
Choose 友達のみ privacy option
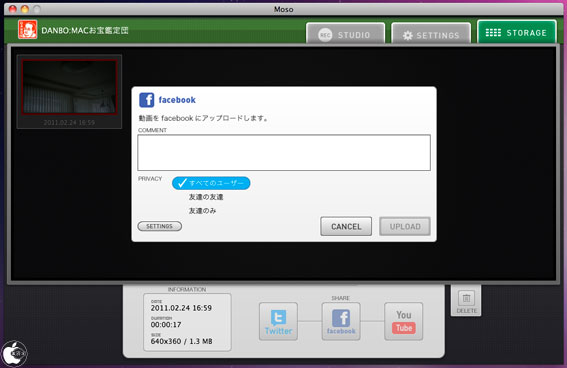tap(202, 211)
